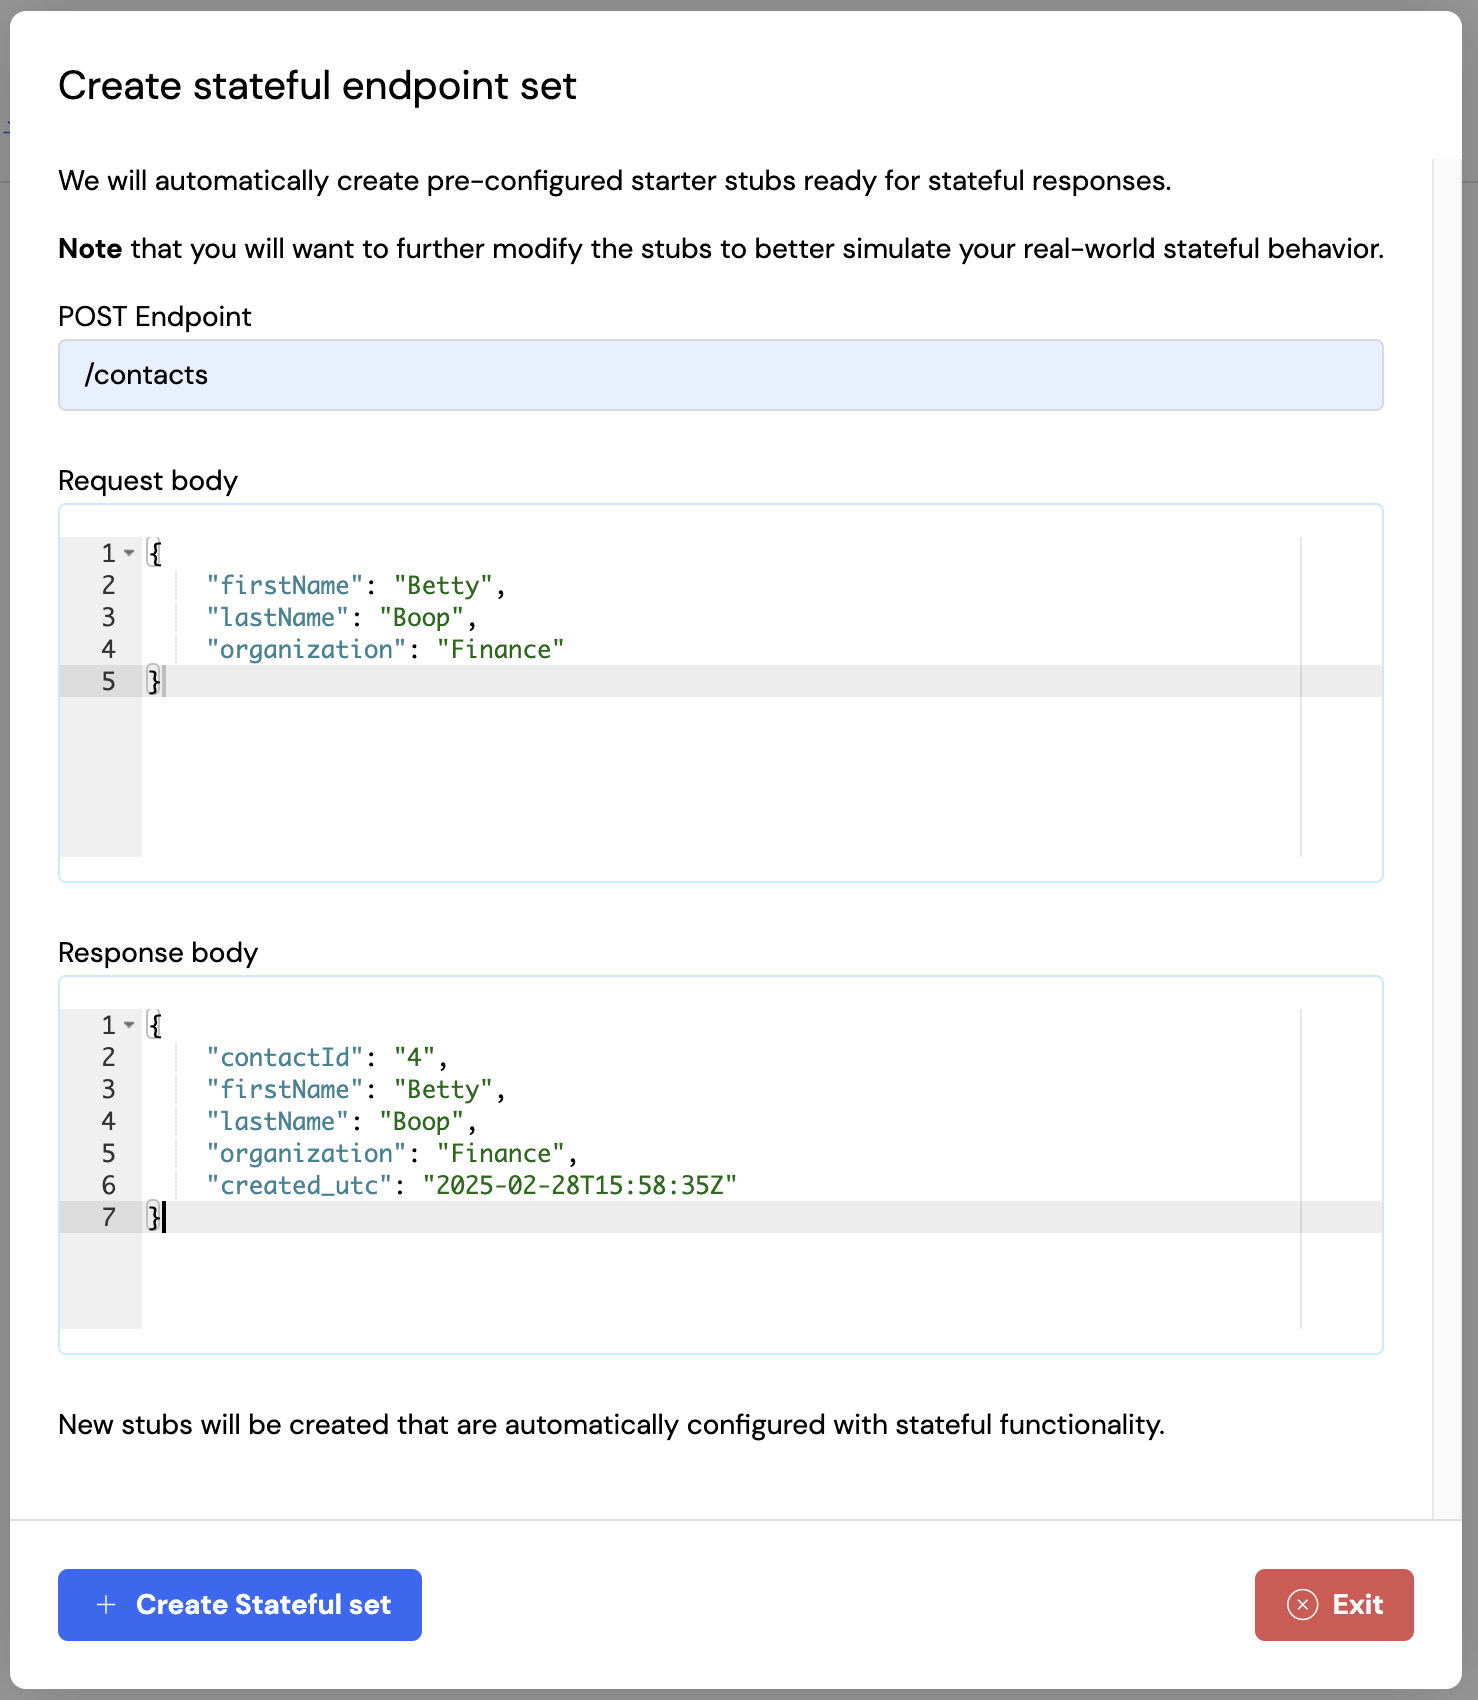
Task: Click the contactId value in Response body
Action: point(413,1057)
